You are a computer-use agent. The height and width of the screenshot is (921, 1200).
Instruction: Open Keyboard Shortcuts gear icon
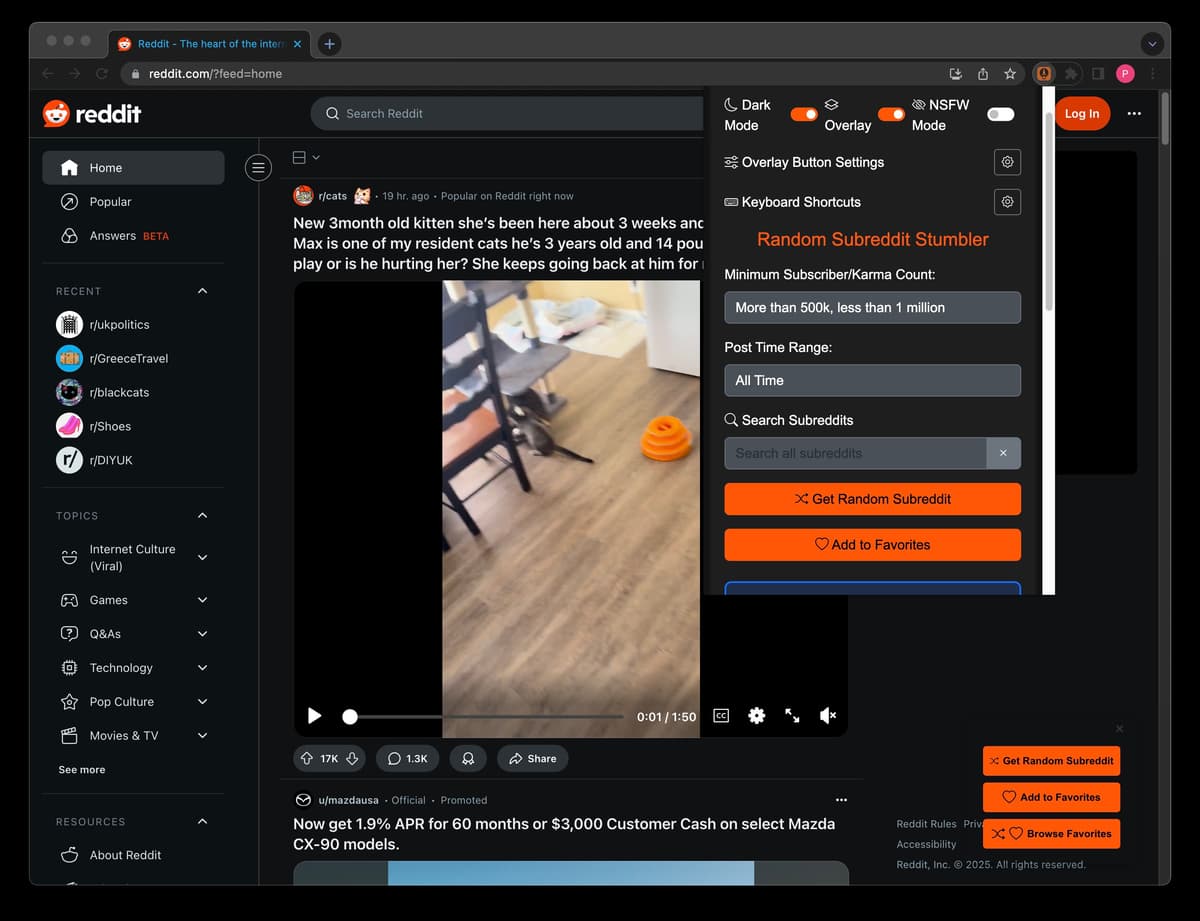[1007, 202]
